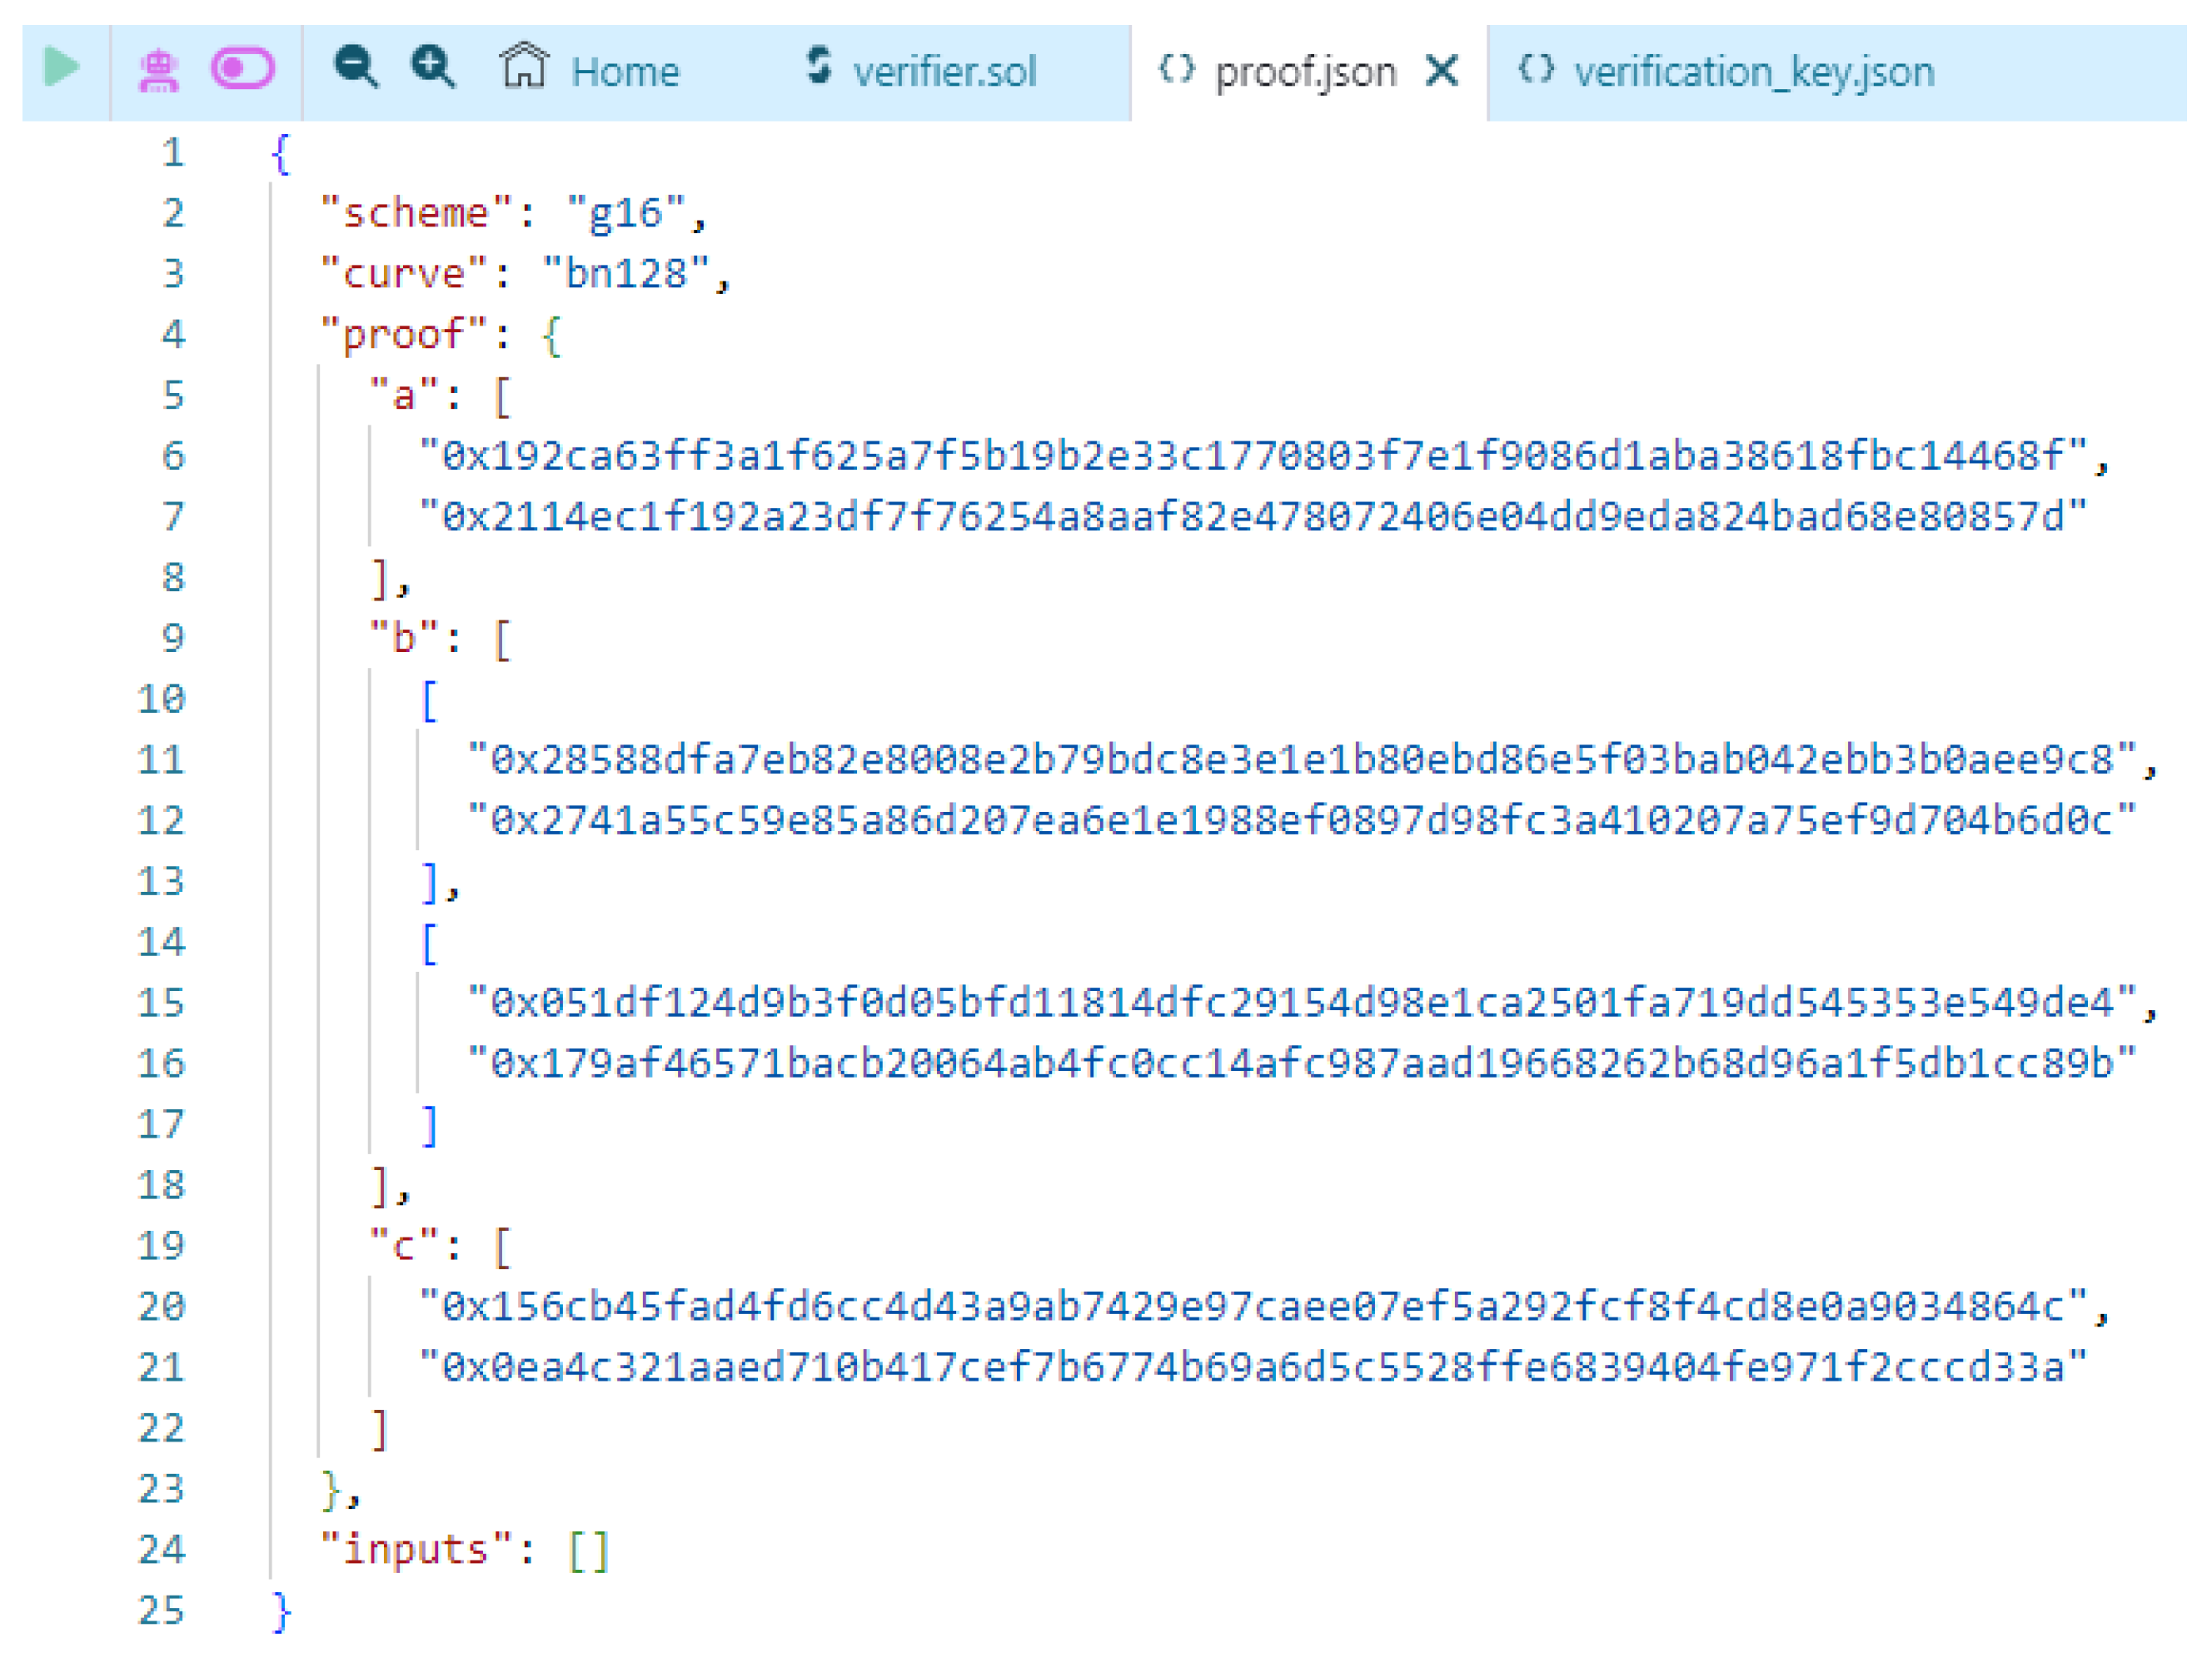2212x1658 pixels.
Task: Click the JSON braces icon on proof.json
Action: click(1176, 69)
